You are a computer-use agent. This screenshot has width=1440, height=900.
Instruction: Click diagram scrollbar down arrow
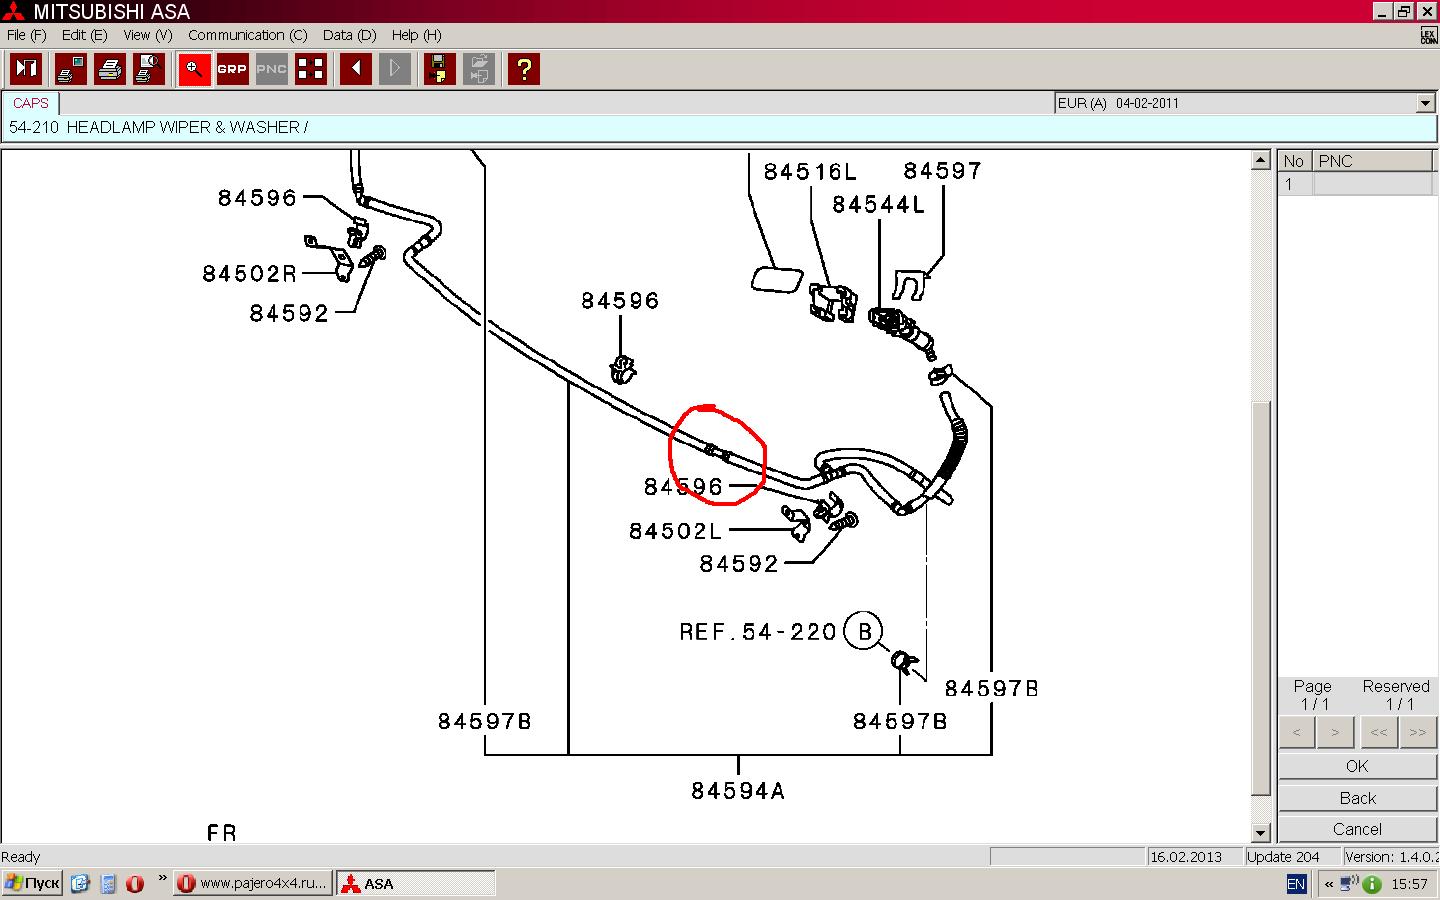(x=1260, y=832)
